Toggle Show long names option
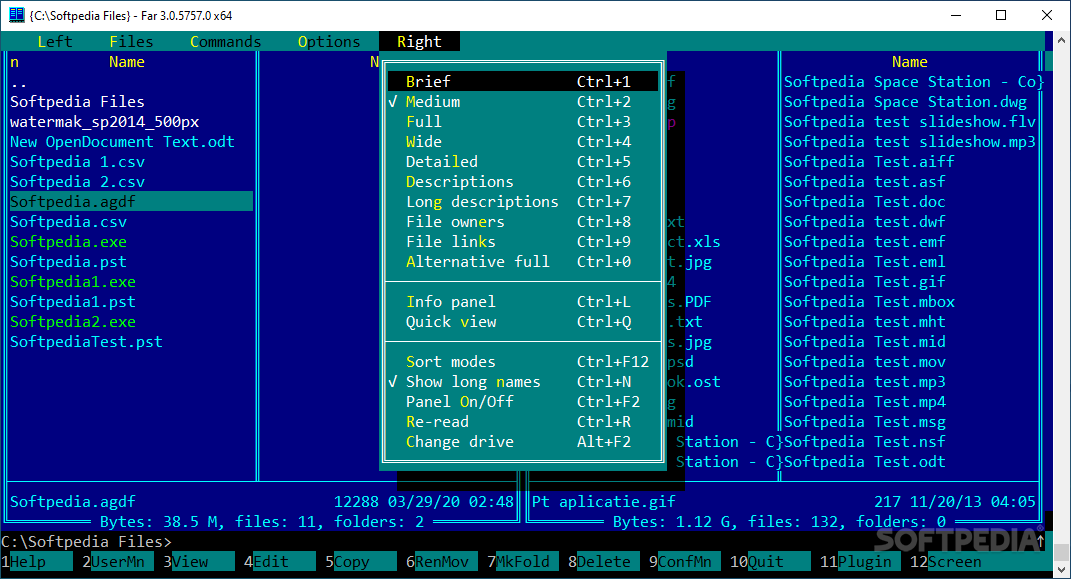This screenshot has height=579, width=1071. 523,382
